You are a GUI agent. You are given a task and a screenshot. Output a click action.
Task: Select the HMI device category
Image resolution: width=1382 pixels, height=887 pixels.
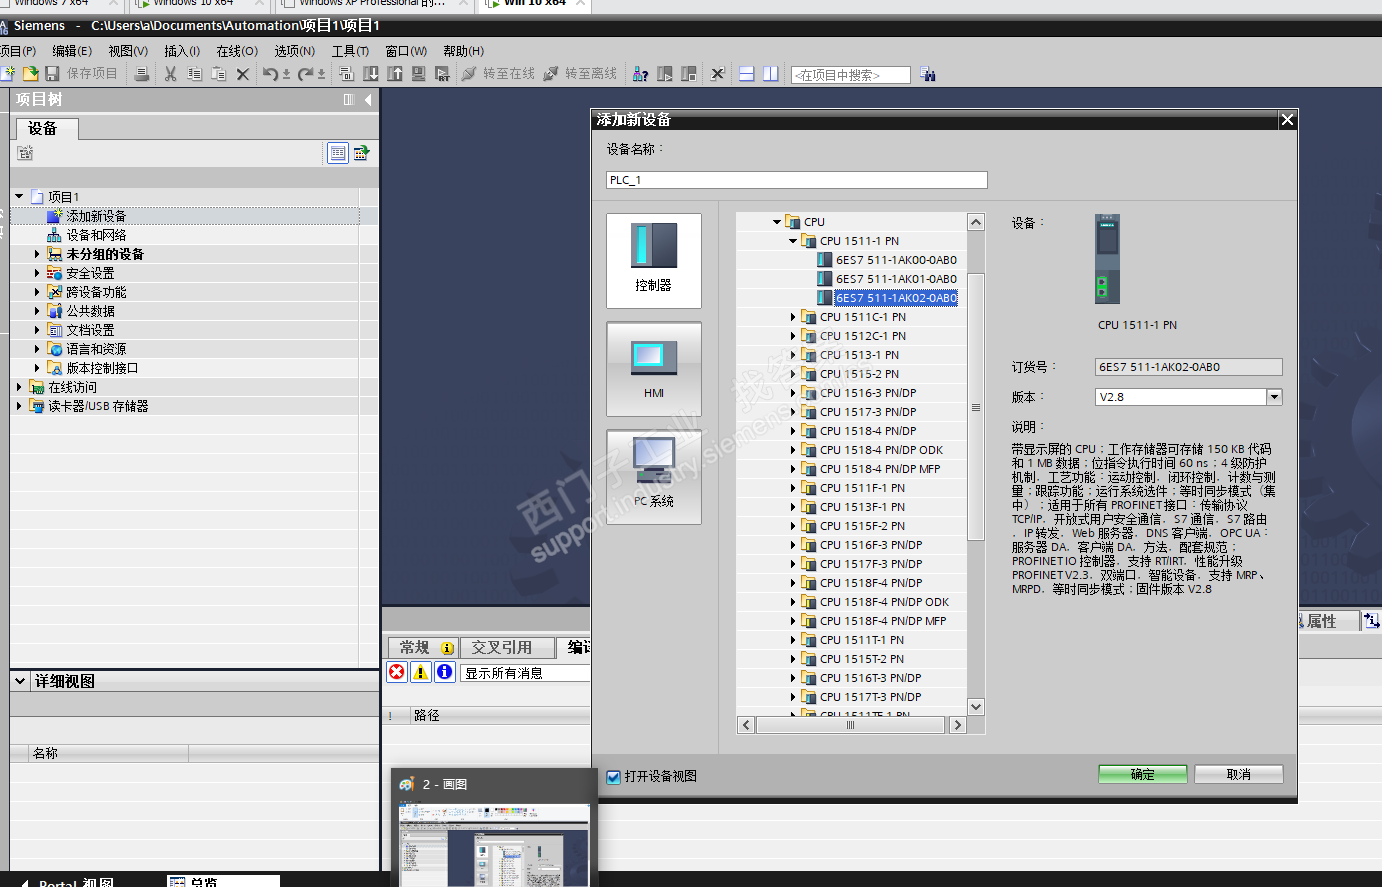click(x=653, y=367)
